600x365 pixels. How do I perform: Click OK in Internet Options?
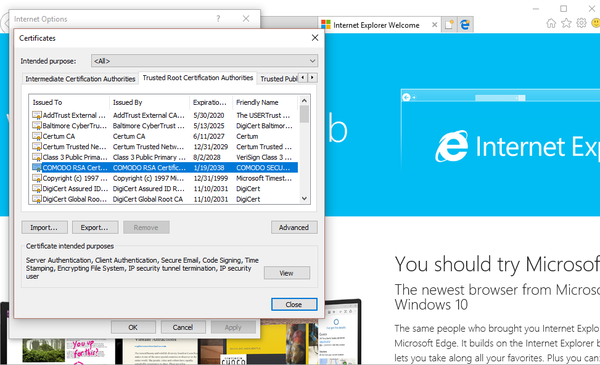pyautogui.click(x=133, y=328)
